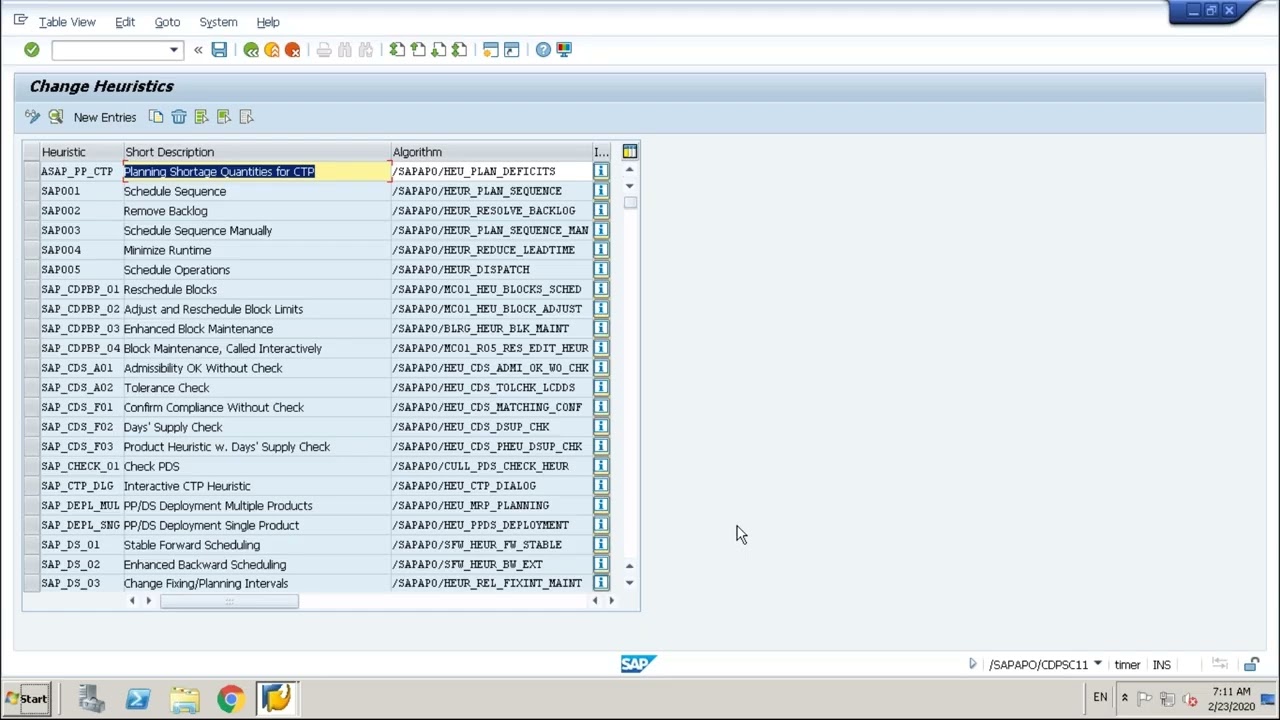Image resolution: width=1280 pixels, height=720 pixels.
Task: Click the vertical scrollbar thumb of the table
Action: pyautogui.click(x=630, y=202)
